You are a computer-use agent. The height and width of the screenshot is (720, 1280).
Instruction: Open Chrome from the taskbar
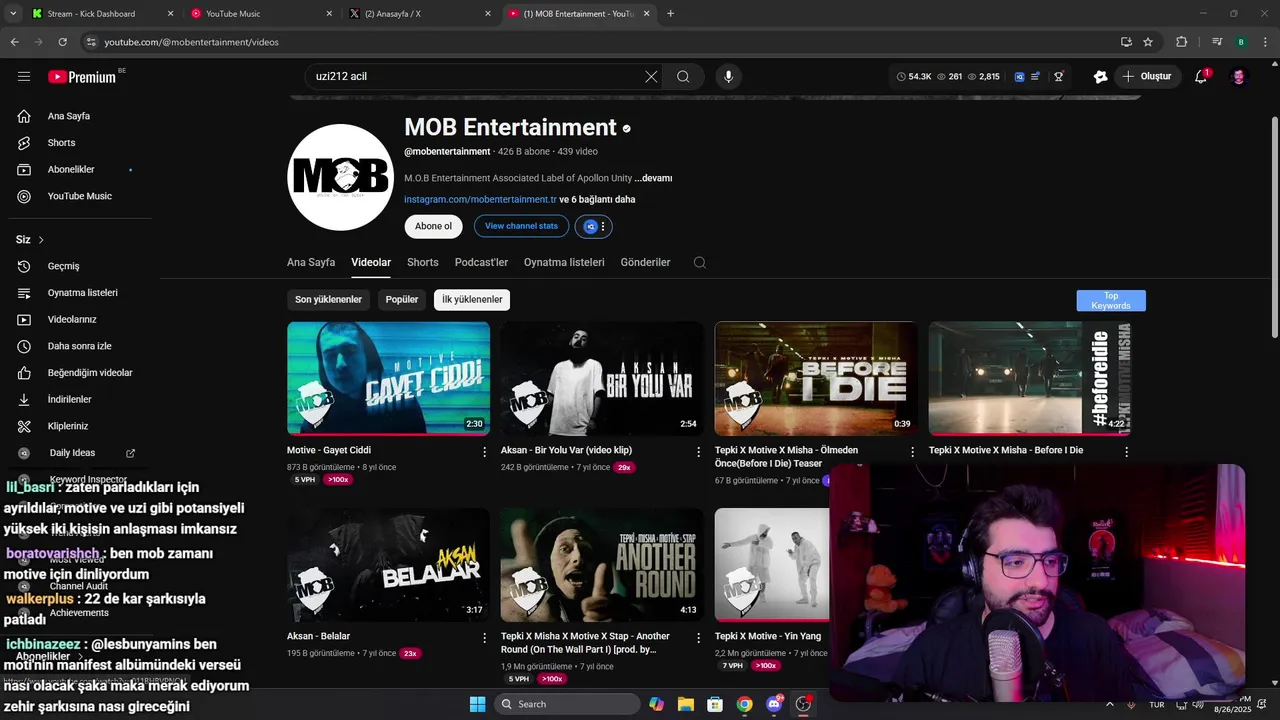pyautogui.click(x=745, y=704)
